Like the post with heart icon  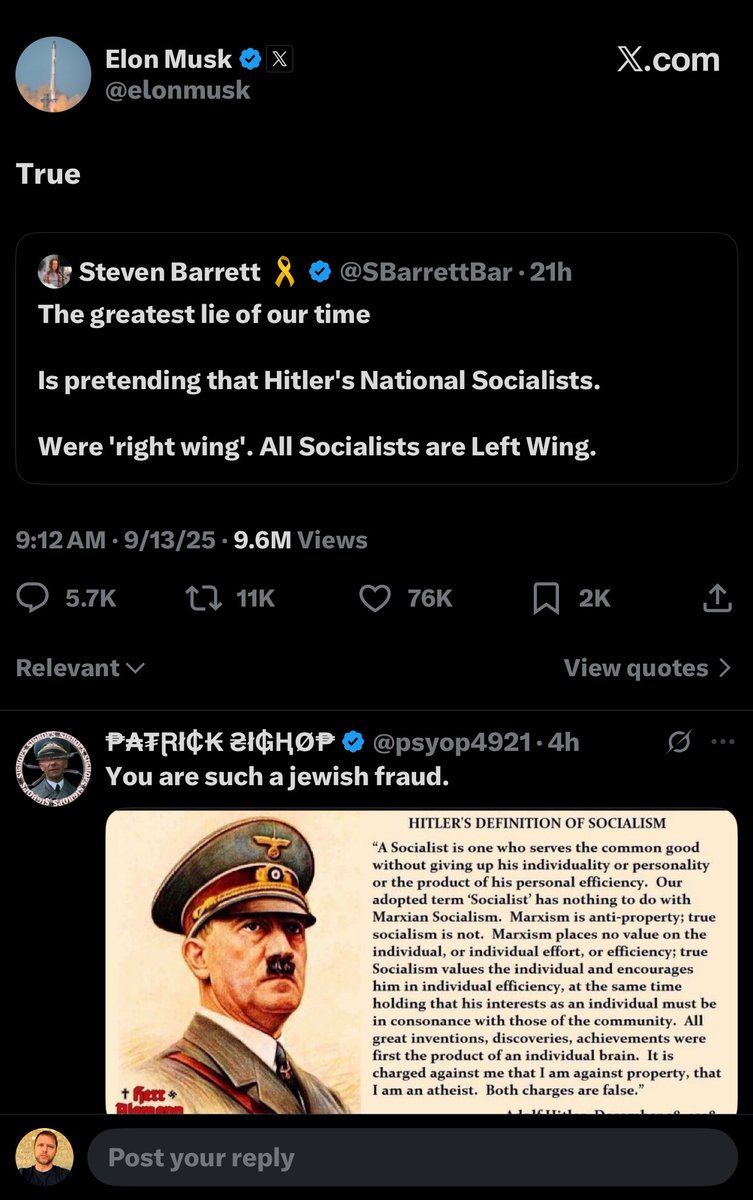pos(374,598)
